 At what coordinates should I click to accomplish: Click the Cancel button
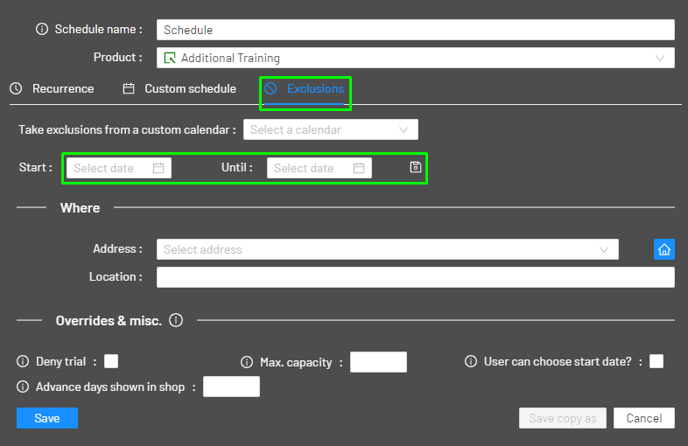point(644,418)
